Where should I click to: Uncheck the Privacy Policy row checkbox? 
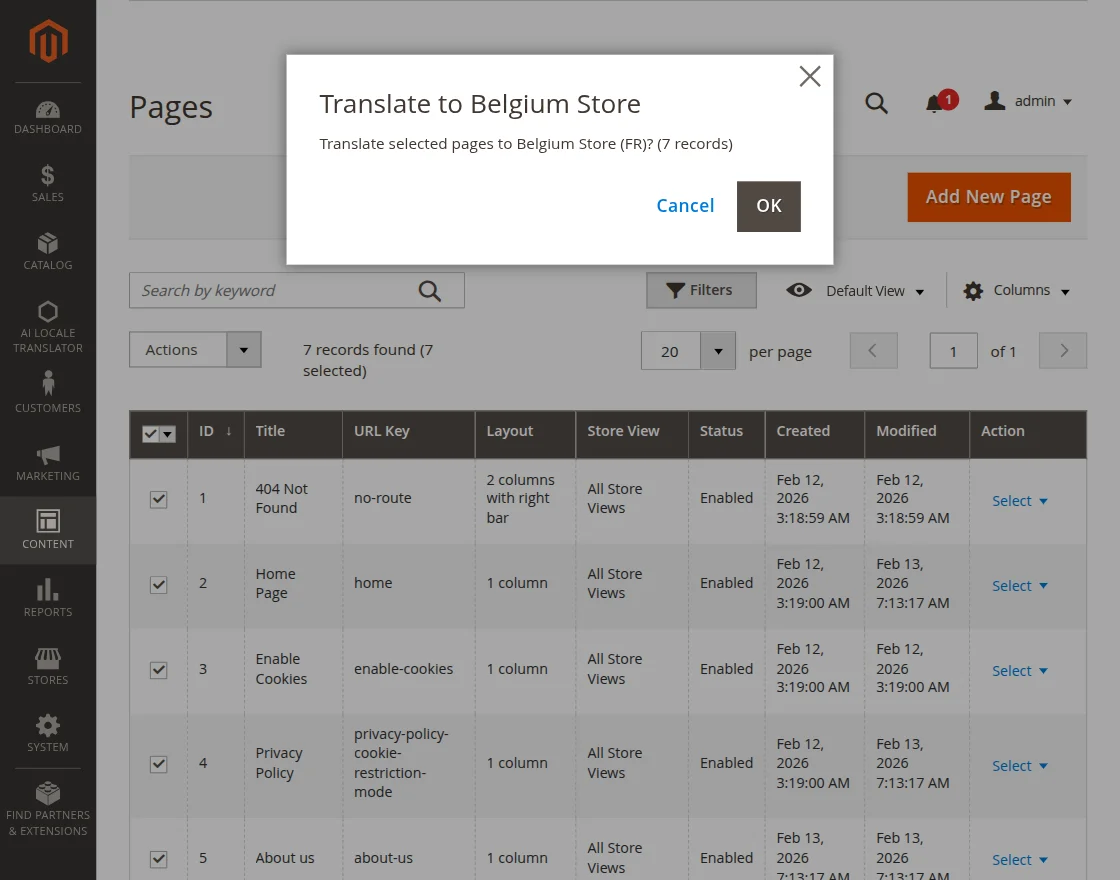[x=159, y=764]
